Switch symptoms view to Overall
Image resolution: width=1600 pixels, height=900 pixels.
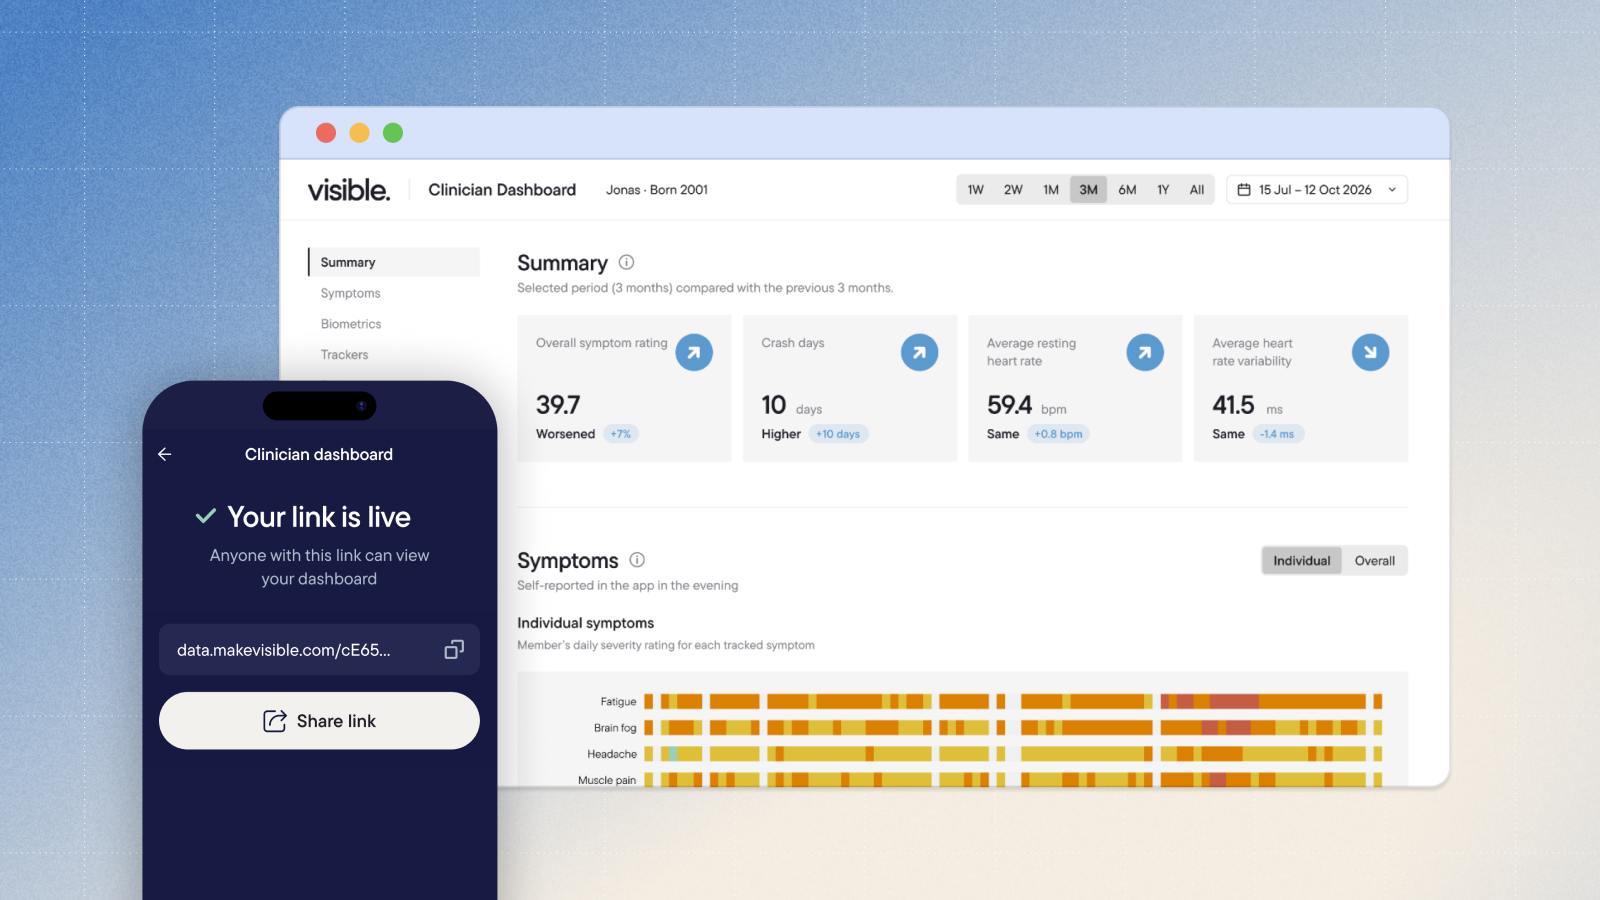point(1375,561)
